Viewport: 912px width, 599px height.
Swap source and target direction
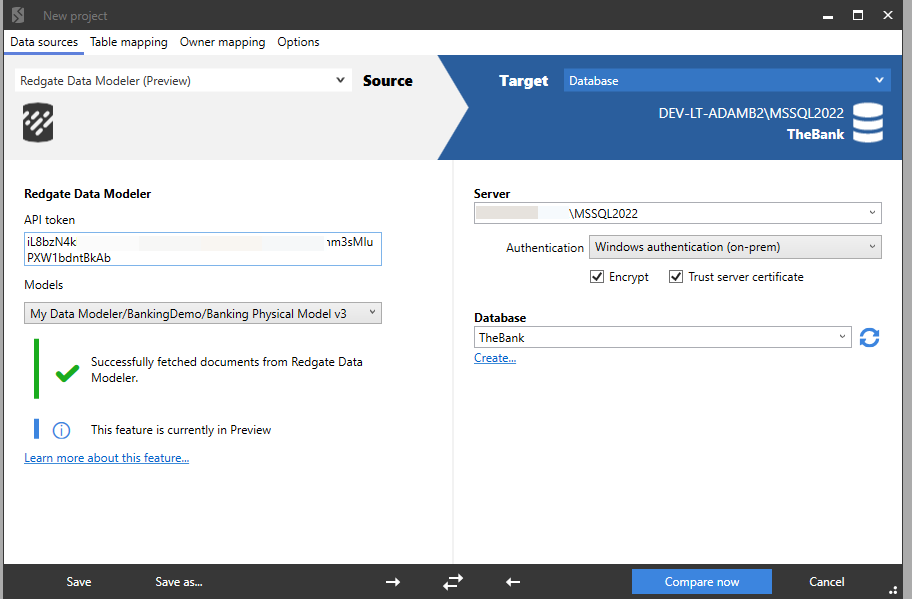coord(452,581)
